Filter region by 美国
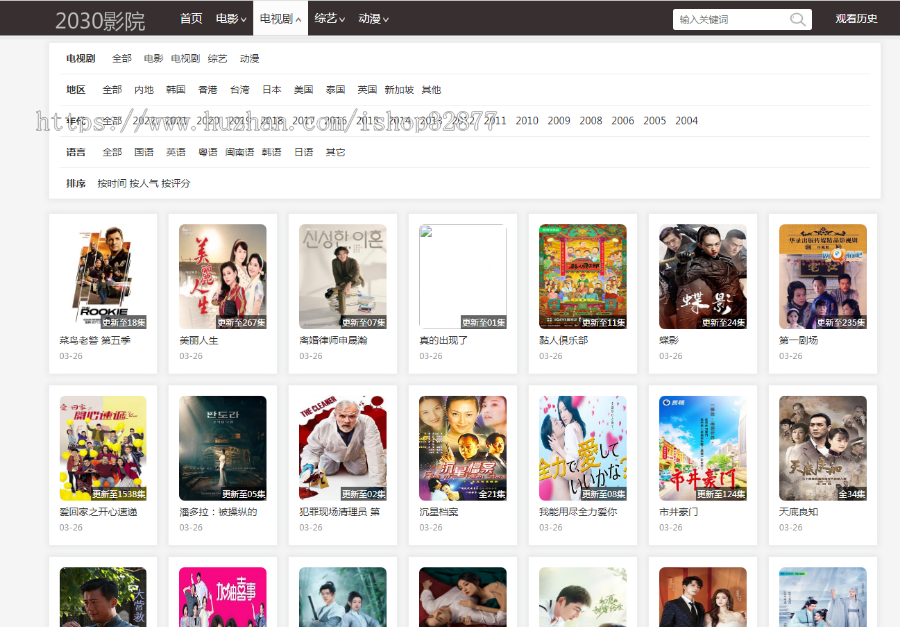The image size is (900, 627). (x=304, y=90)
